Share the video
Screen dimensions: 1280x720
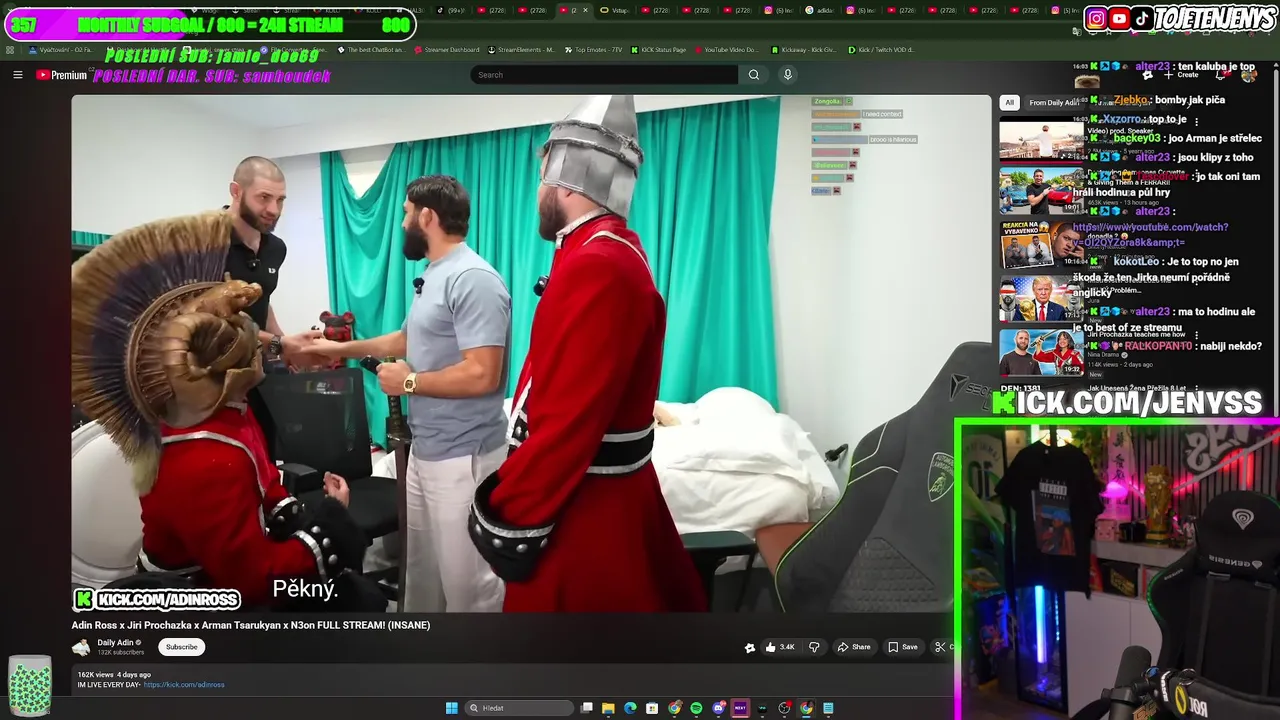[x=854, y=647]
